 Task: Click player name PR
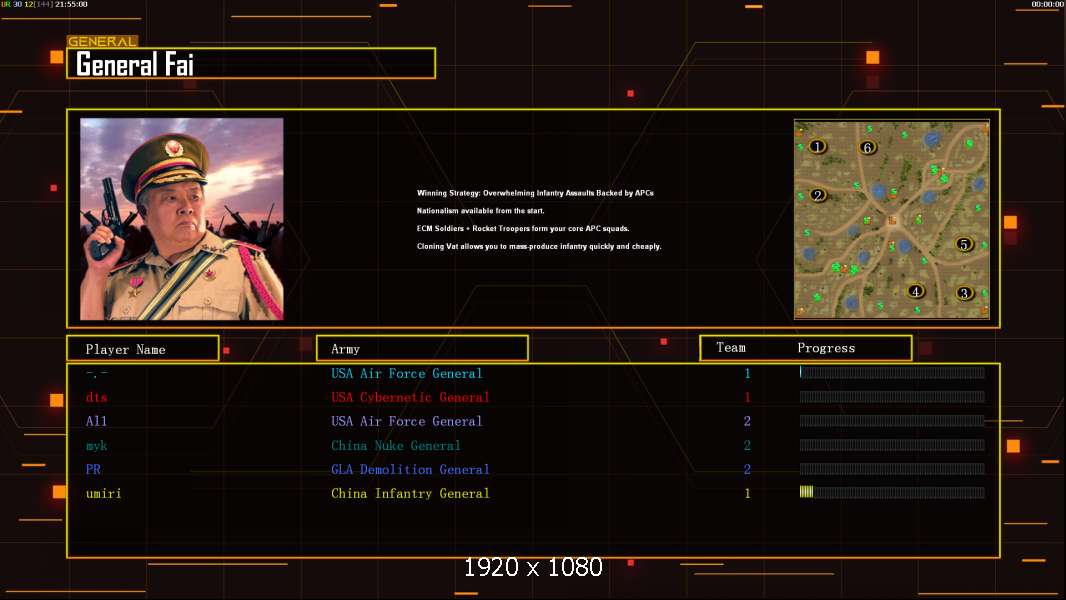pos(93,470)
